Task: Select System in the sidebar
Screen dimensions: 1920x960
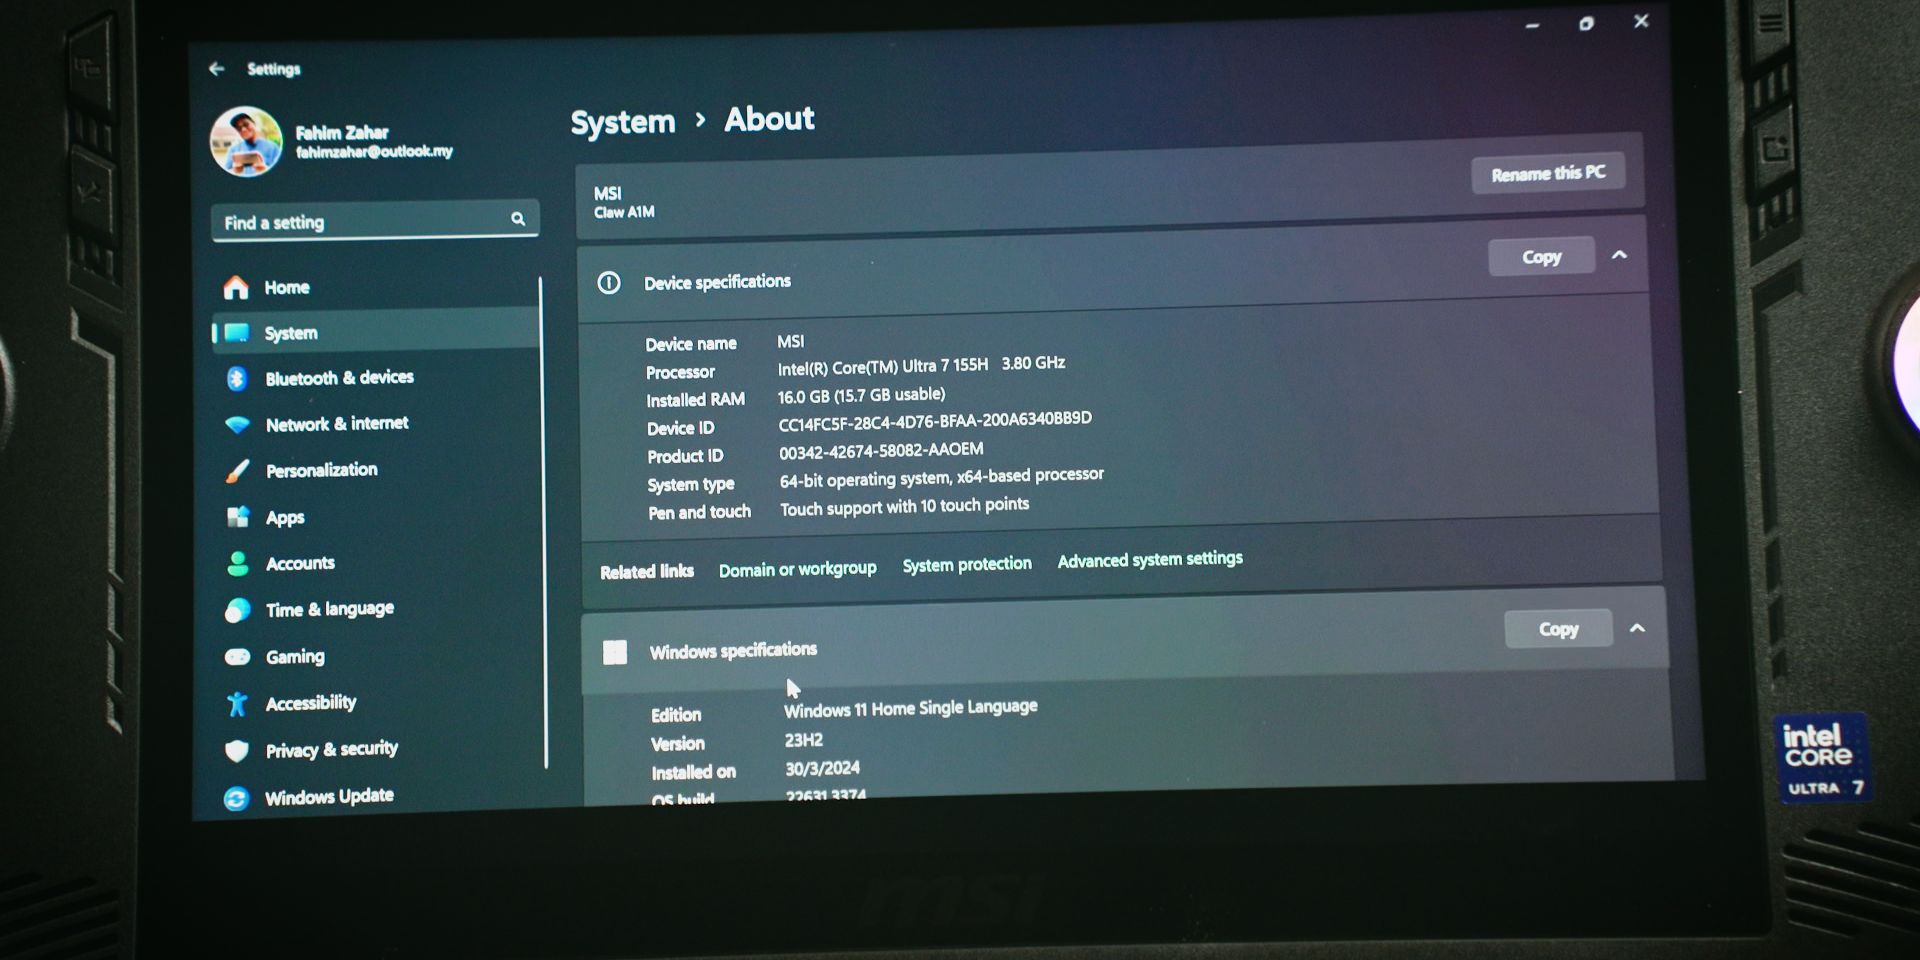Action: (x=376, y=333)
